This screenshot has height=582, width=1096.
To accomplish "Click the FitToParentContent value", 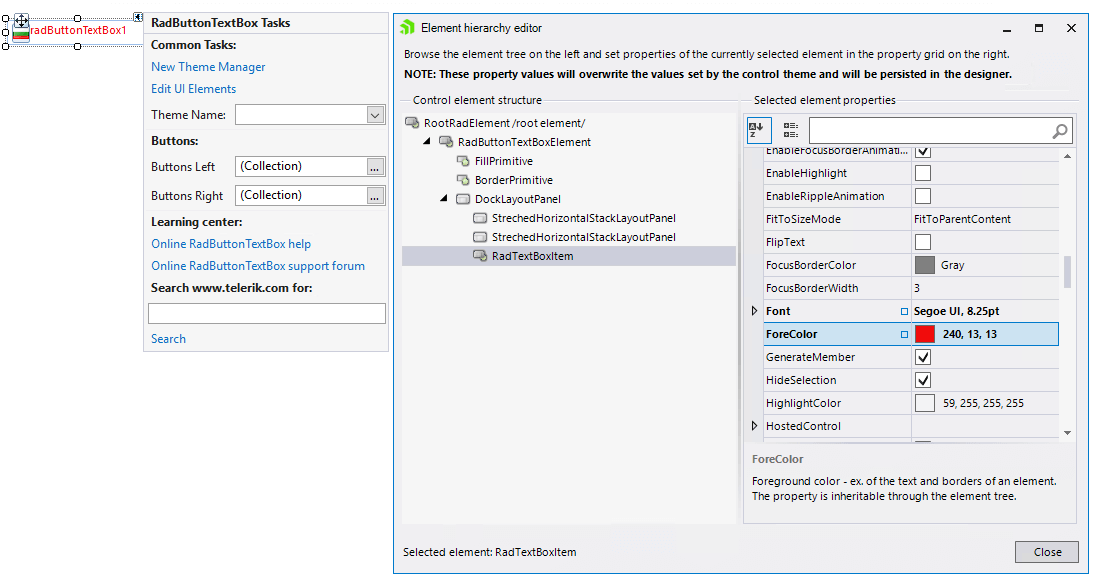I will coord(962,219).
